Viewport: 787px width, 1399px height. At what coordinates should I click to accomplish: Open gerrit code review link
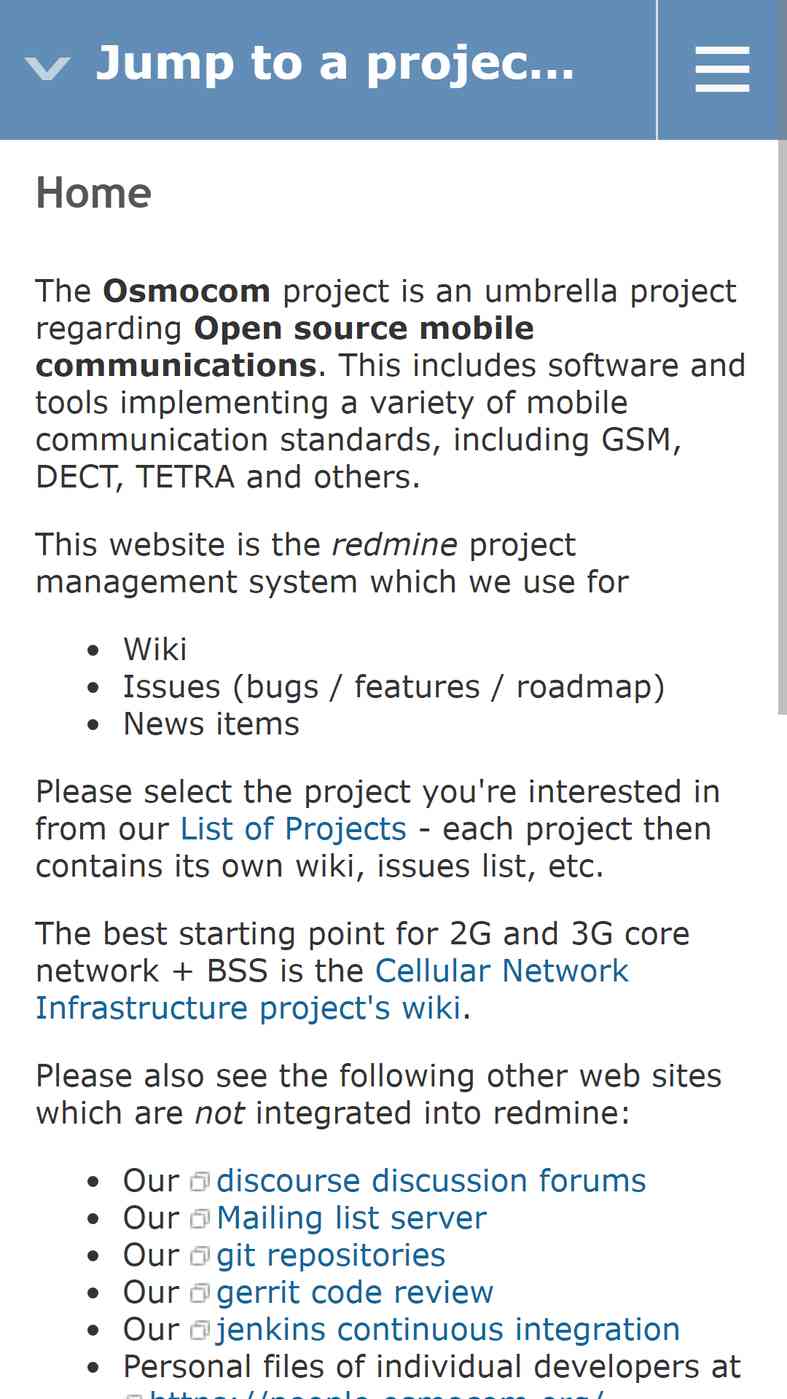[355, 1292]
